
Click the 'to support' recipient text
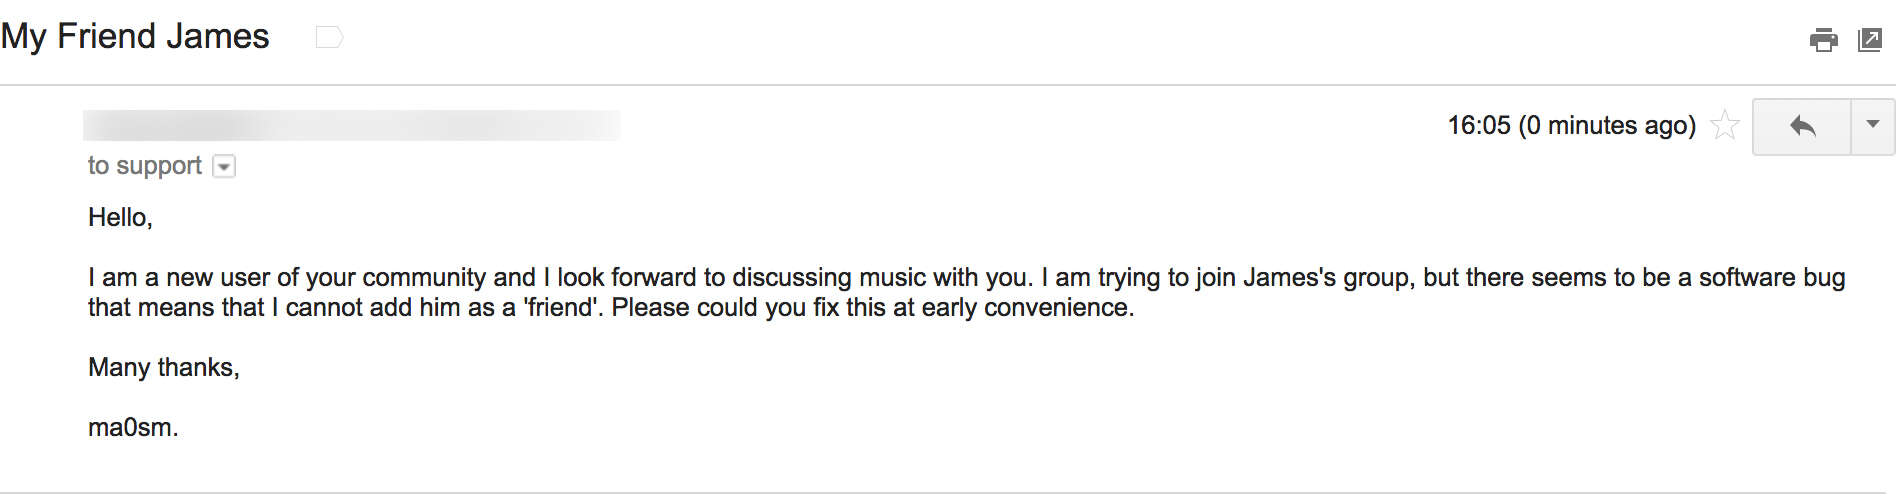coord(145,166)
